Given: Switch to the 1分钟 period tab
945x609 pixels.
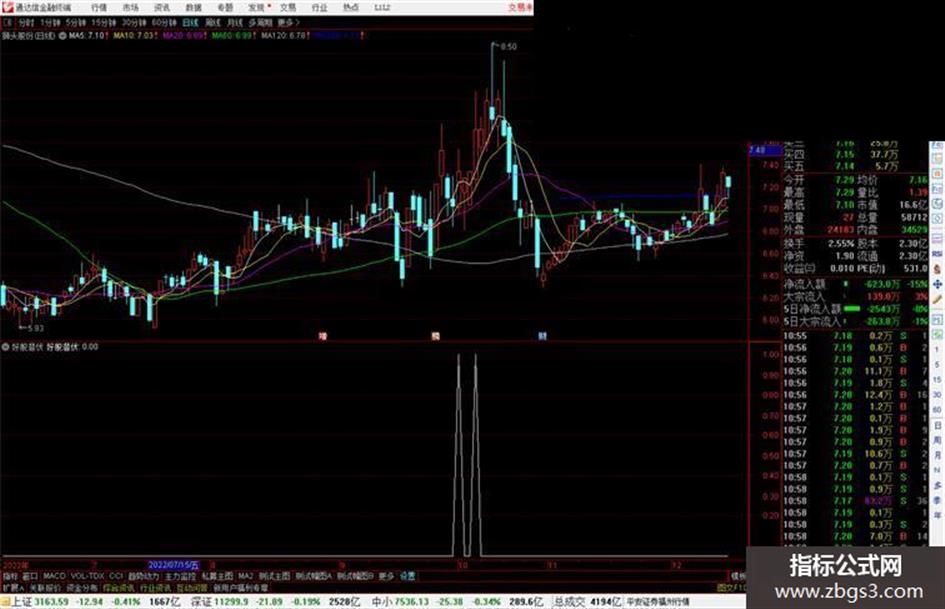Looking at the screenshot, I should pyautogui.click(x=50, y=22).
